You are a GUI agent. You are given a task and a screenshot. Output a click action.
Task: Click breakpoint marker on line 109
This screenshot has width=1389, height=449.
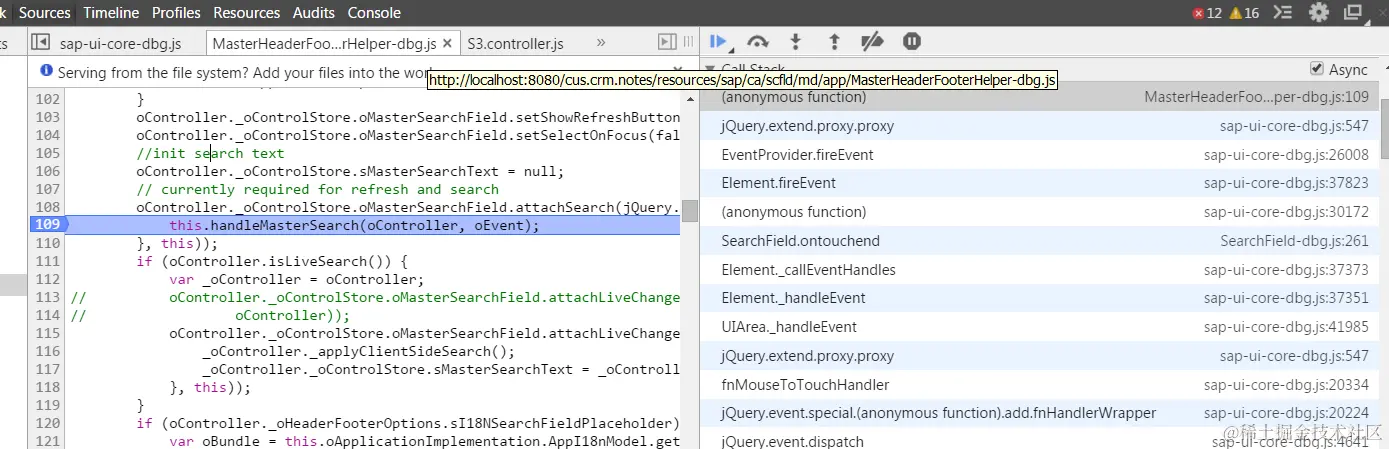(47, 225)
